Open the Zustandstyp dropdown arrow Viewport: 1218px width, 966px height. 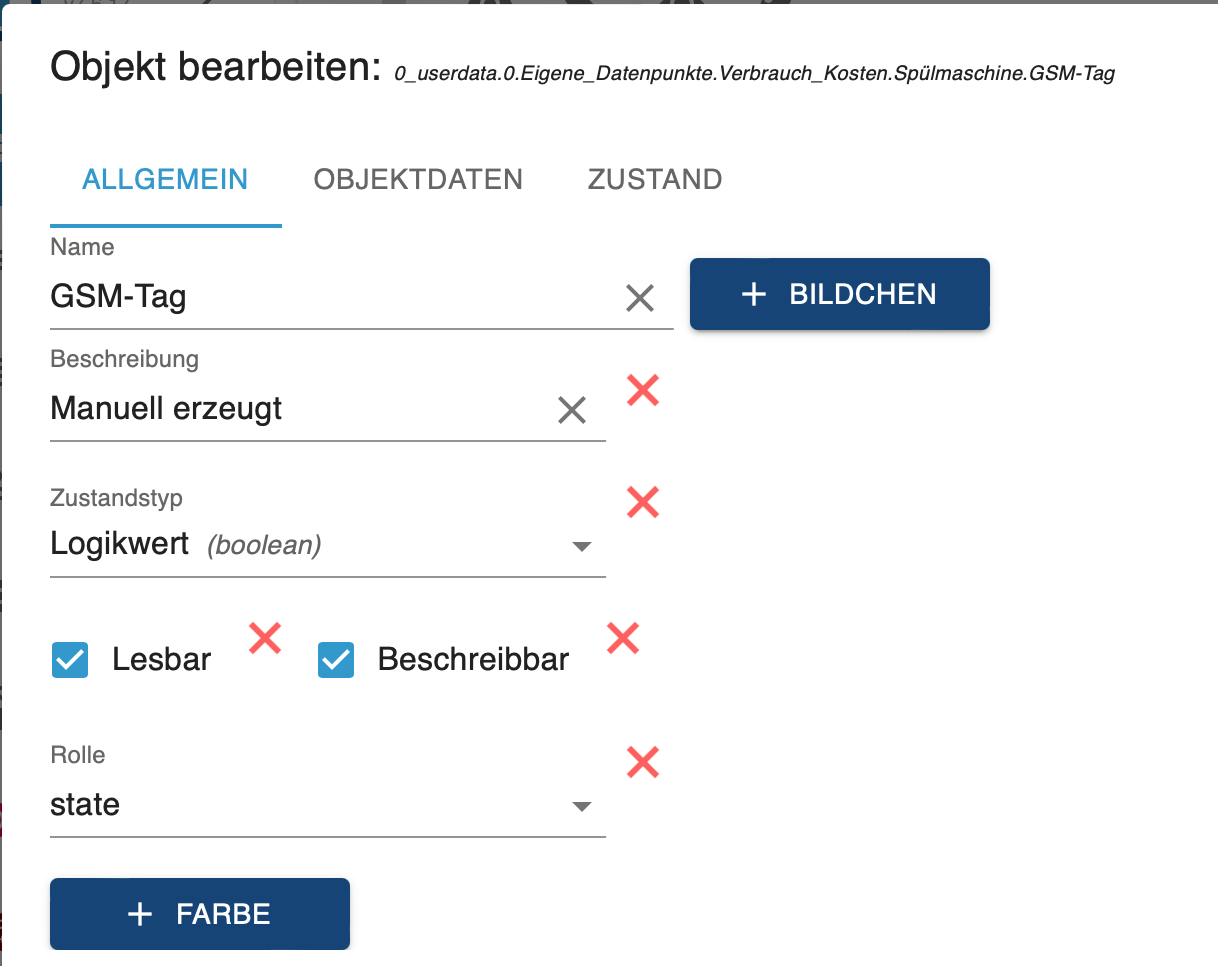point(581,547)
